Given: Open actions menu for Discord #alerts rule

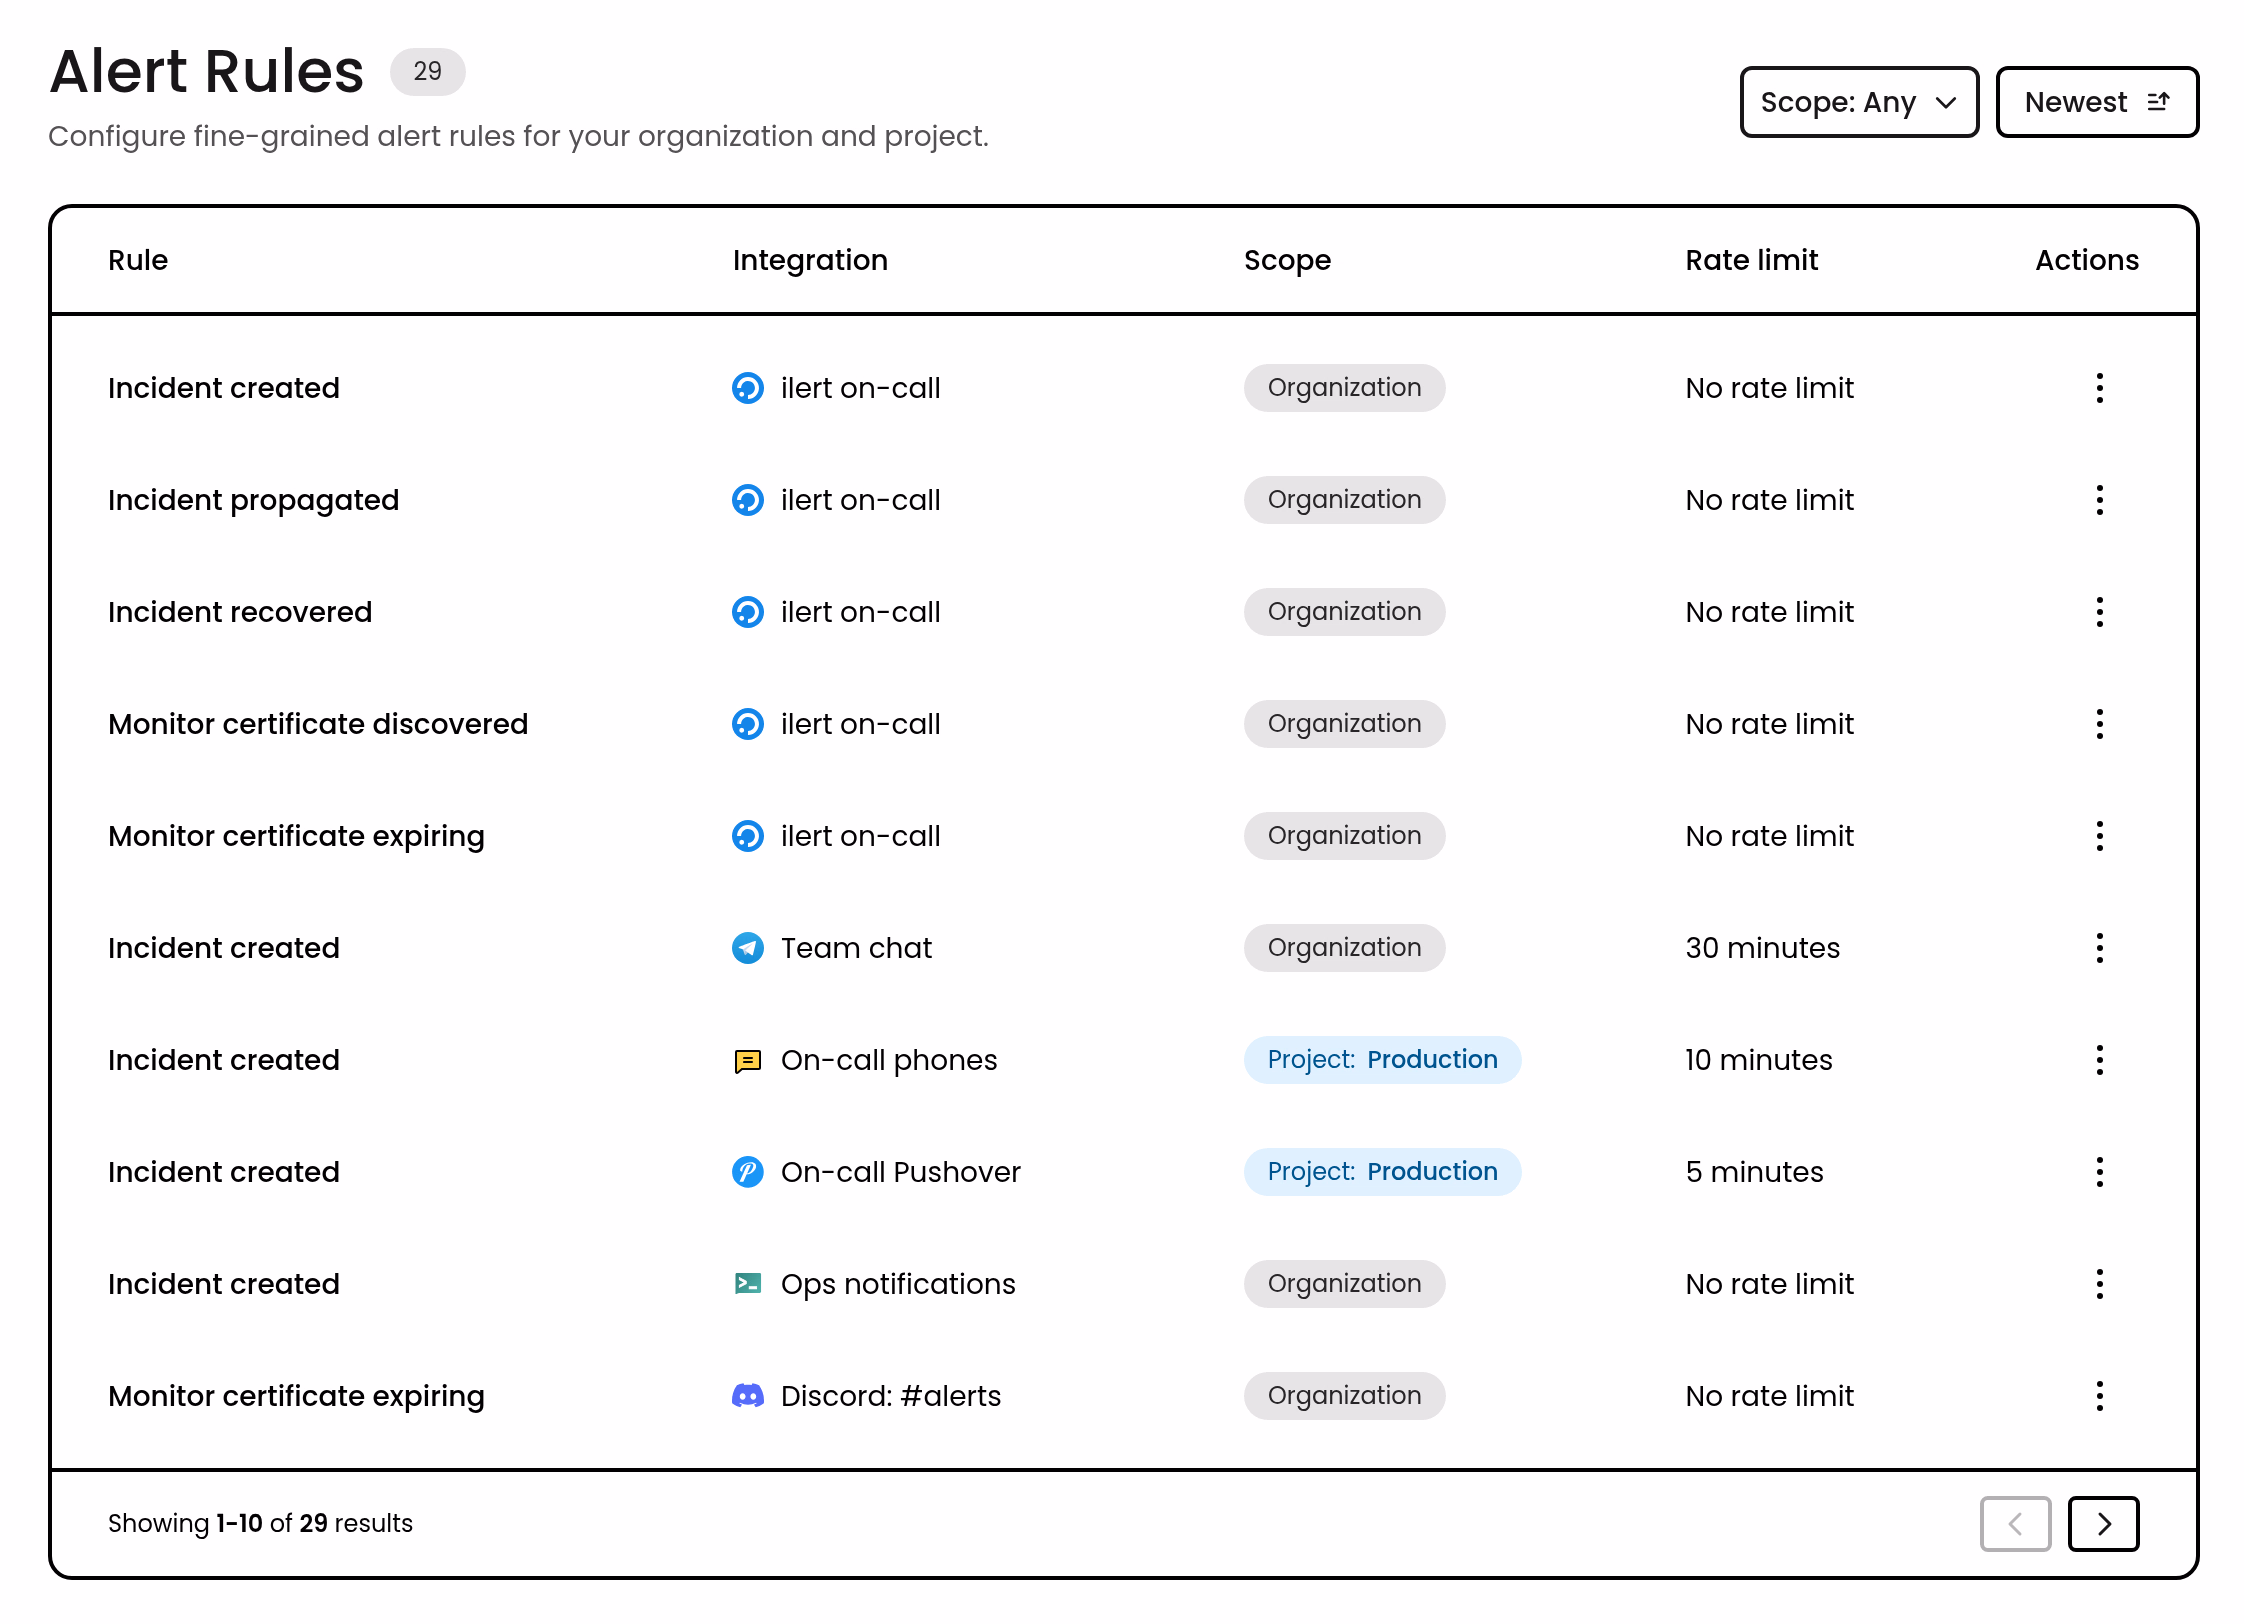Looking at the screenshot, I should [2099, 1396].
